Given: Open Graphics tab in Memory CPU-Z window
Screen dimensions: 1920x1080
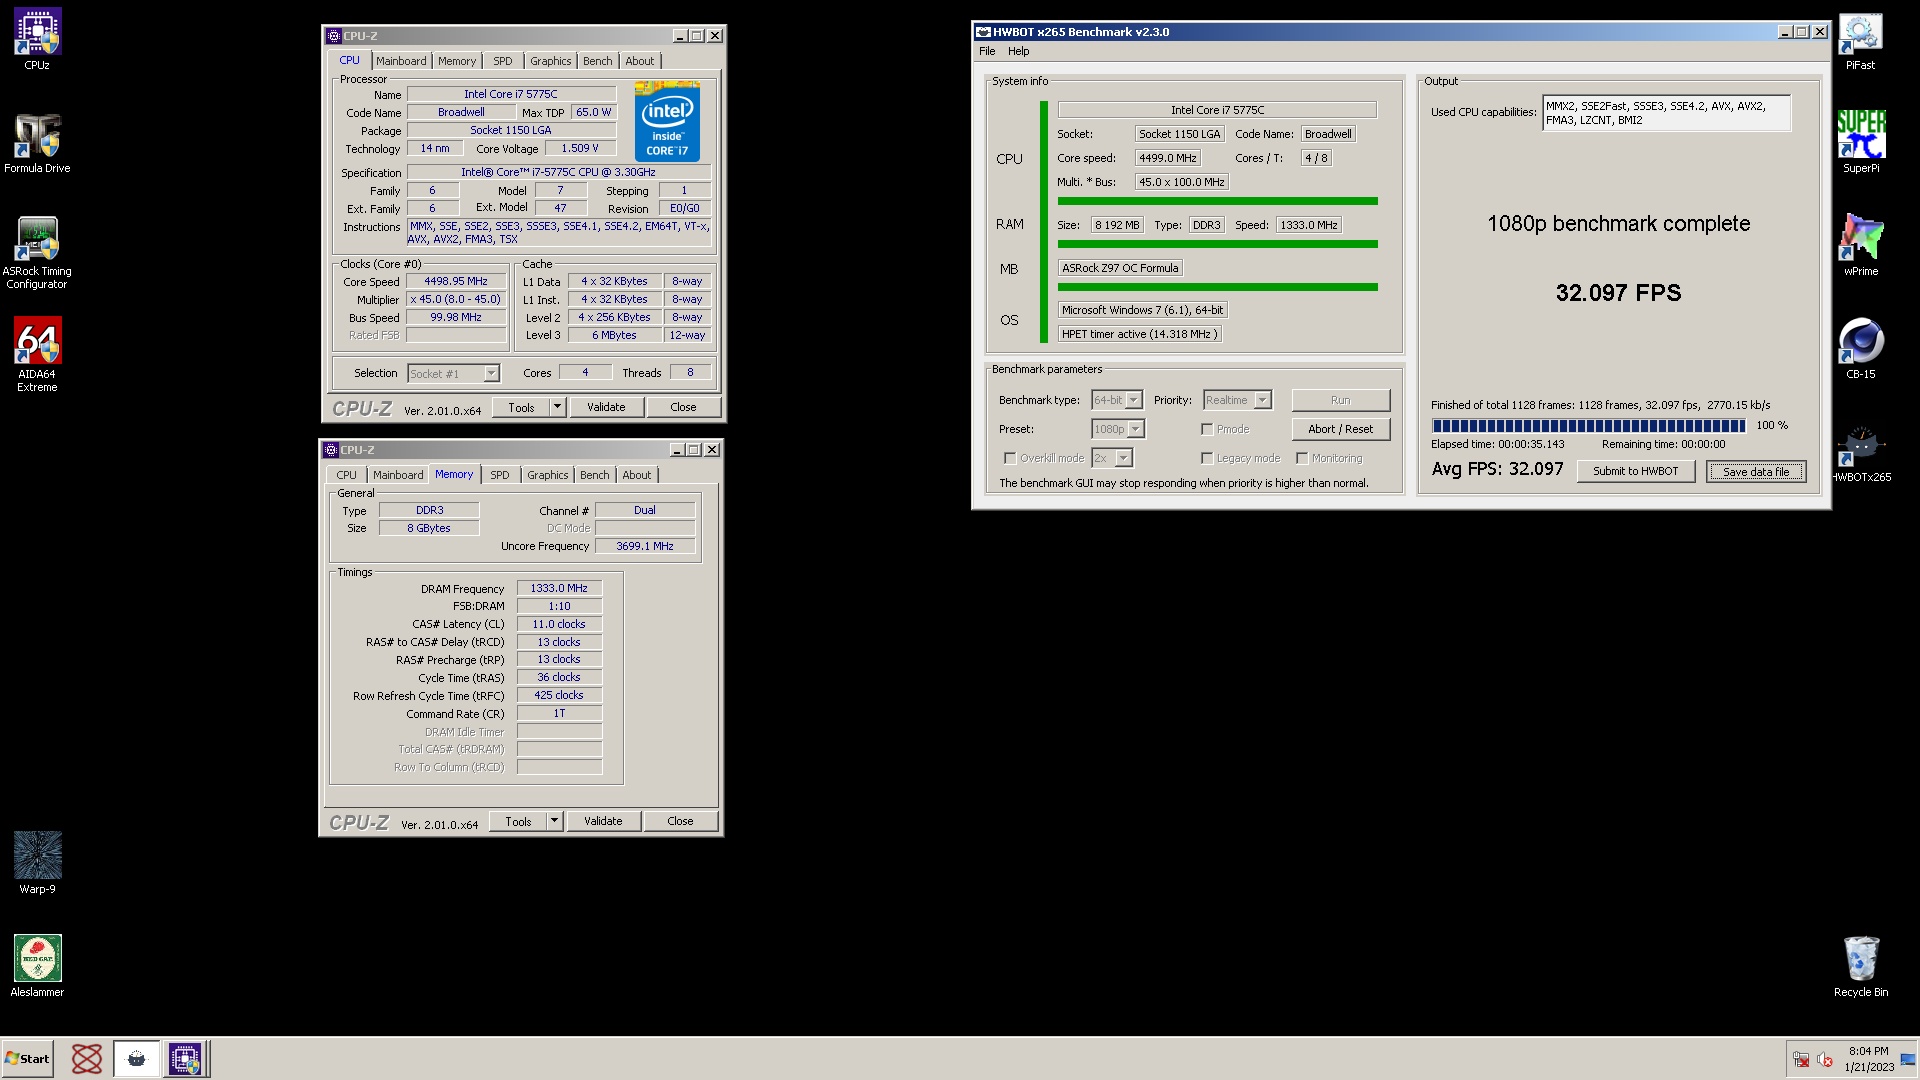Looking at the screenshot, I should [547, 475].
